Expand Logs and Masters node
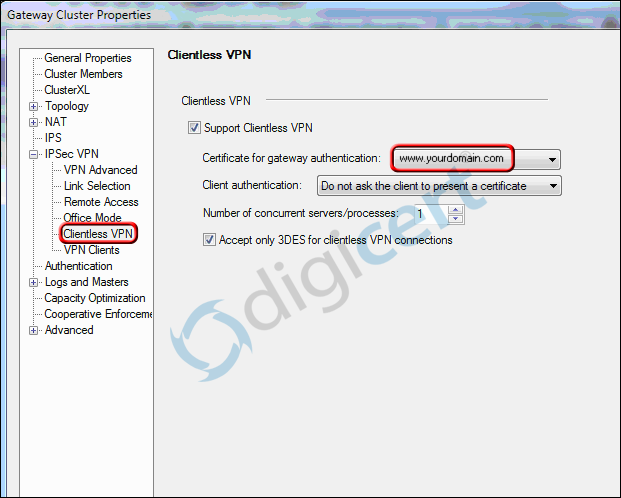The image size is (621, 498). [x=34, y=282]
